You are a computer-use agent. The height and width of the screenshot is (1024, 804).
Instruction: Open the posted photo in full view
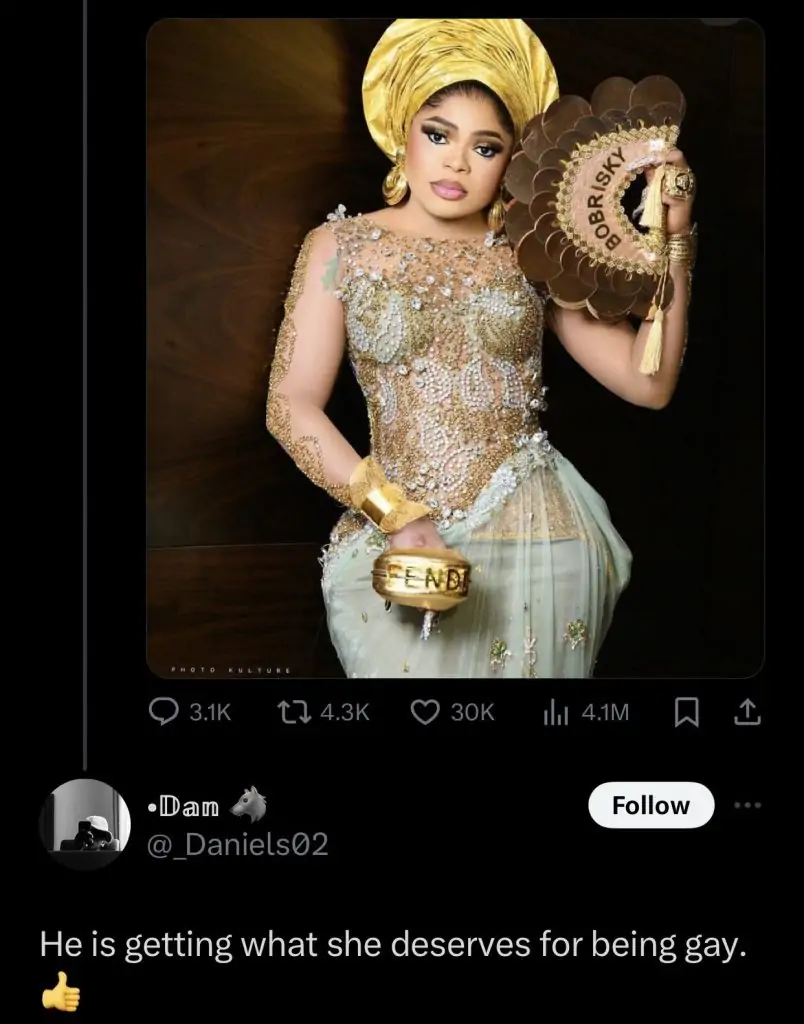point(455,348)
